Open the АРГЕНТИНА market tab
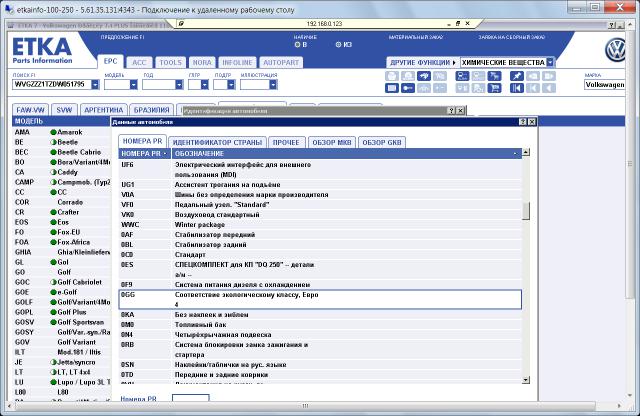 point(104,110)
